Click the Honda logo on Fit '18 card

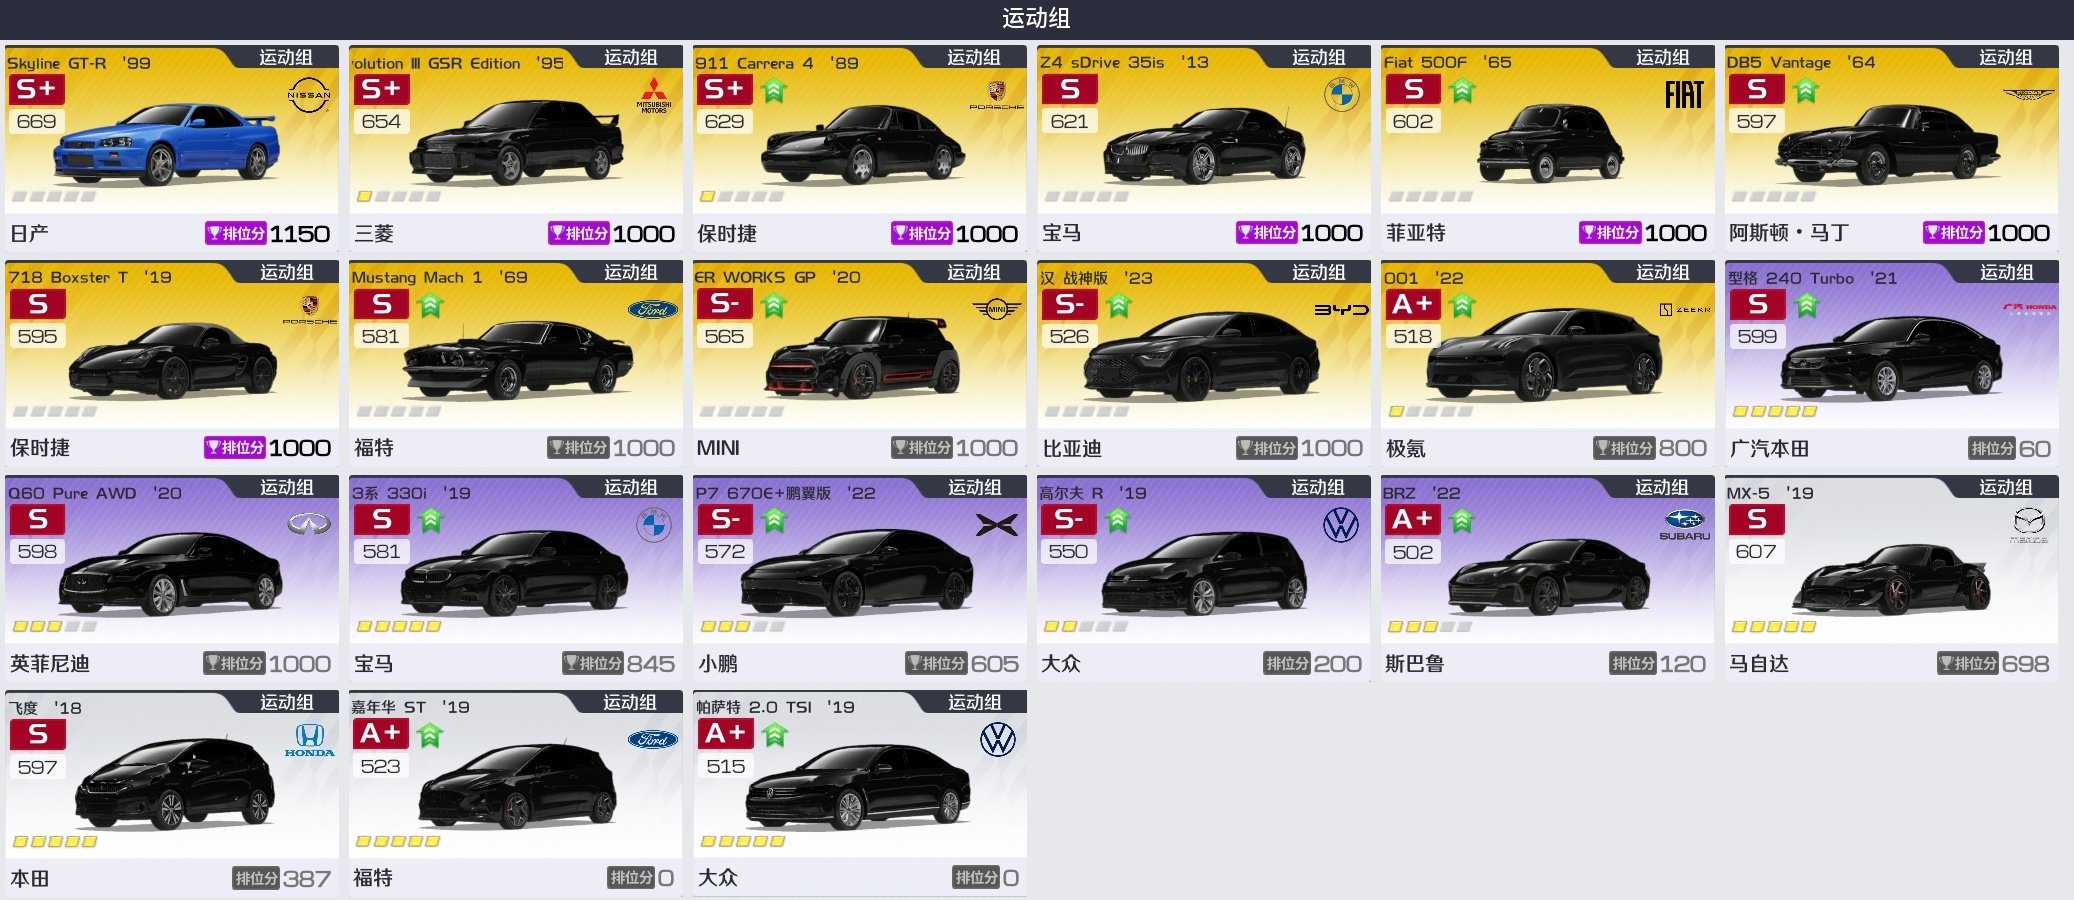coord(309,740)
